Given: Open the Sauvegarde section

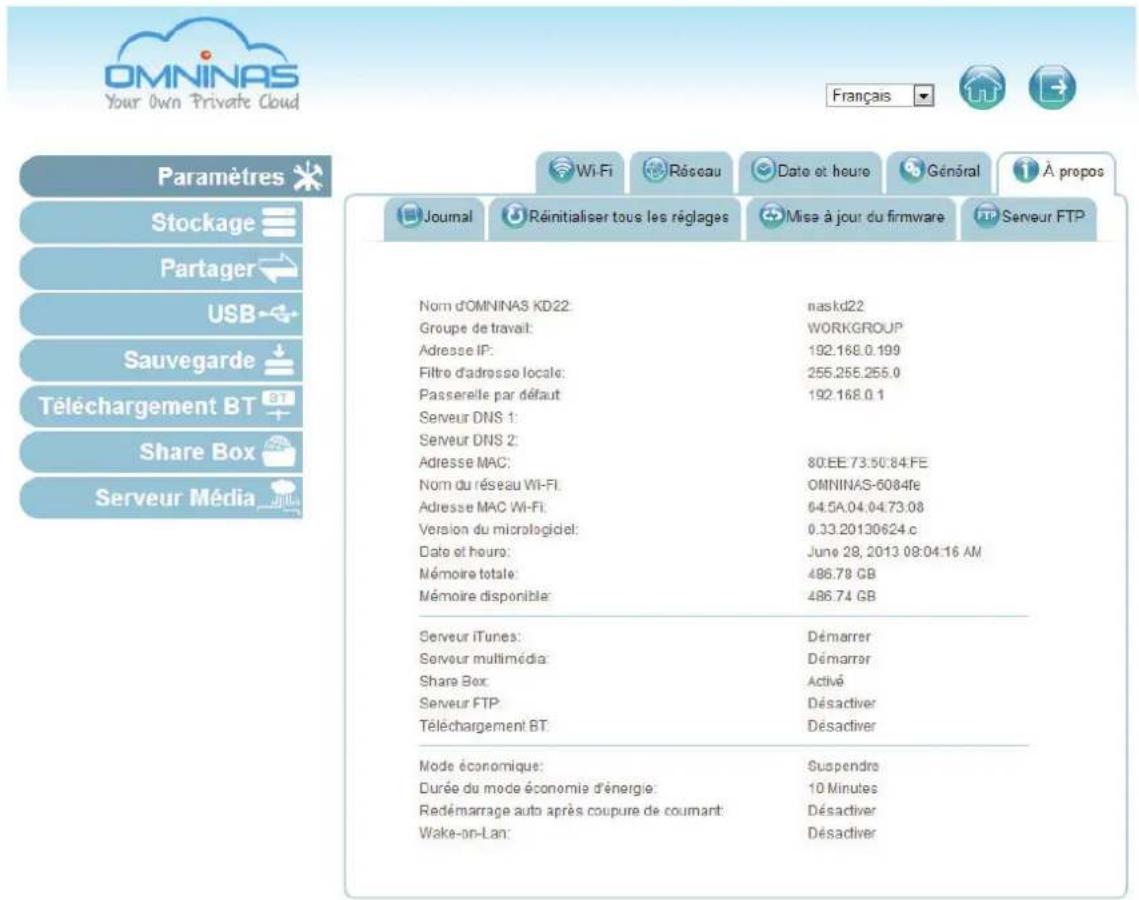Looking at the screenshot, I should tap(161, 360).
